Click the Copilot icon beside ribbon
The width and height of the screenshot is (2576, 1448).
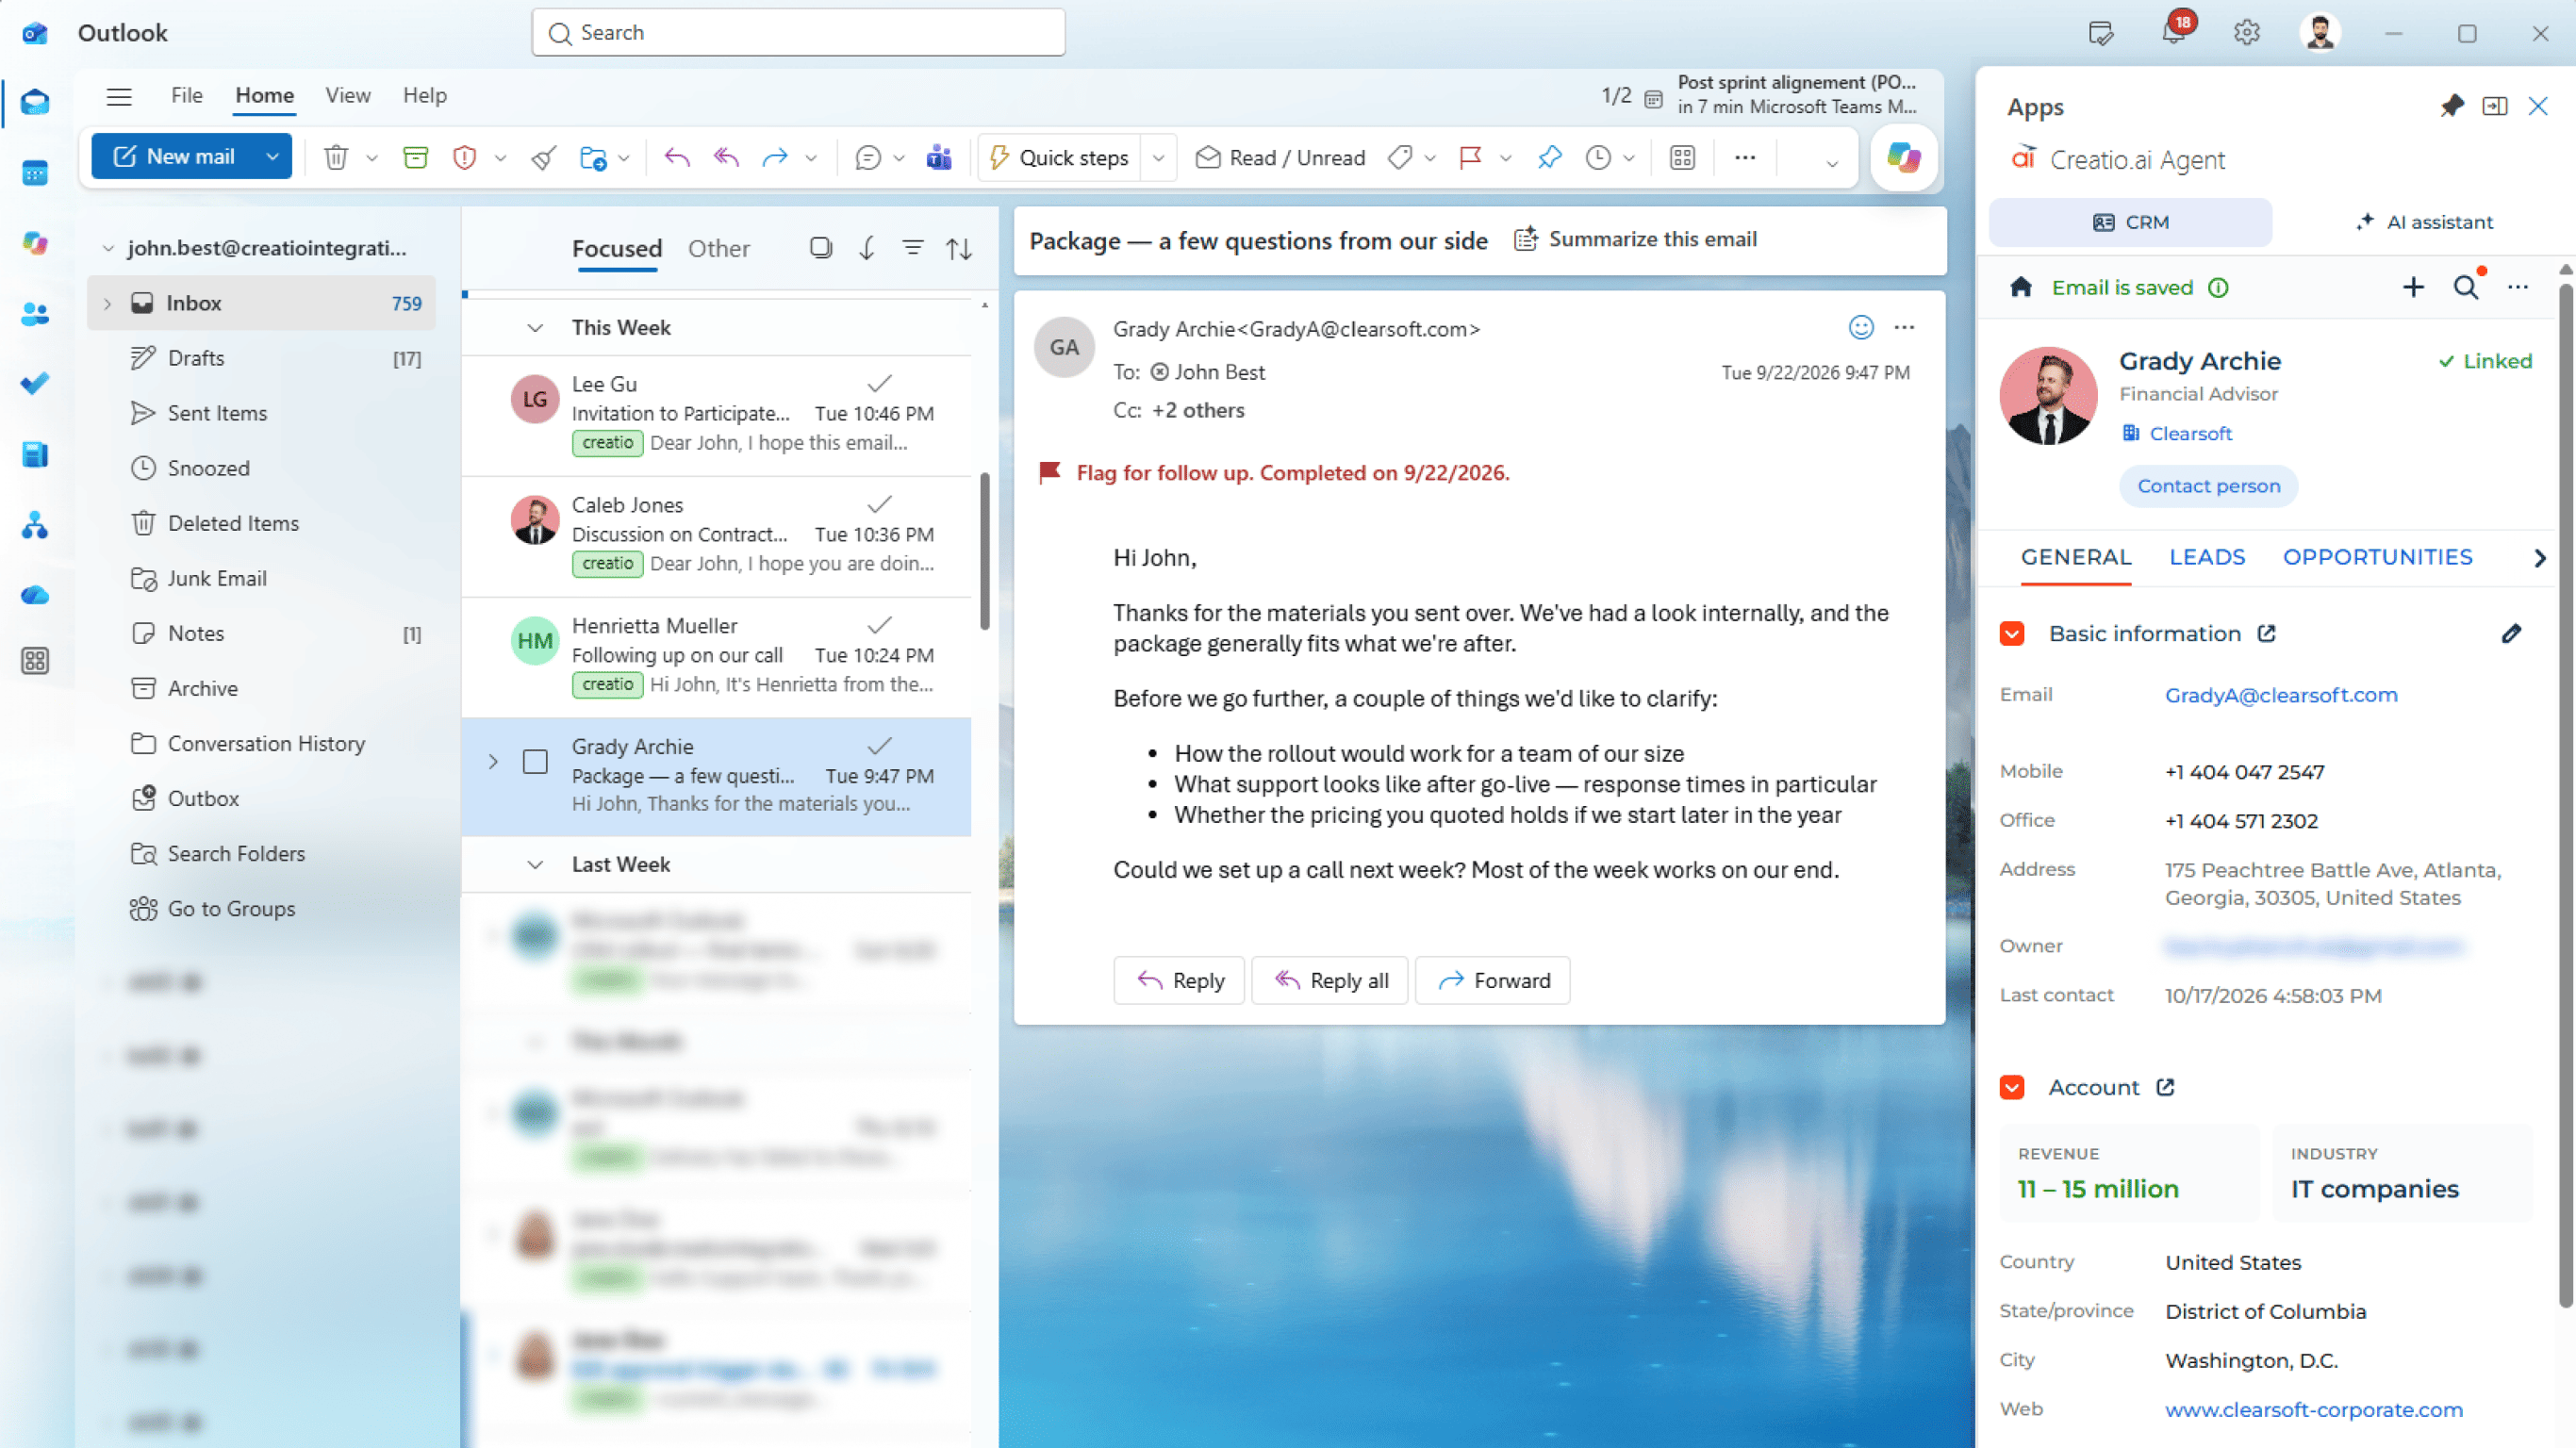click(1903, 157)
